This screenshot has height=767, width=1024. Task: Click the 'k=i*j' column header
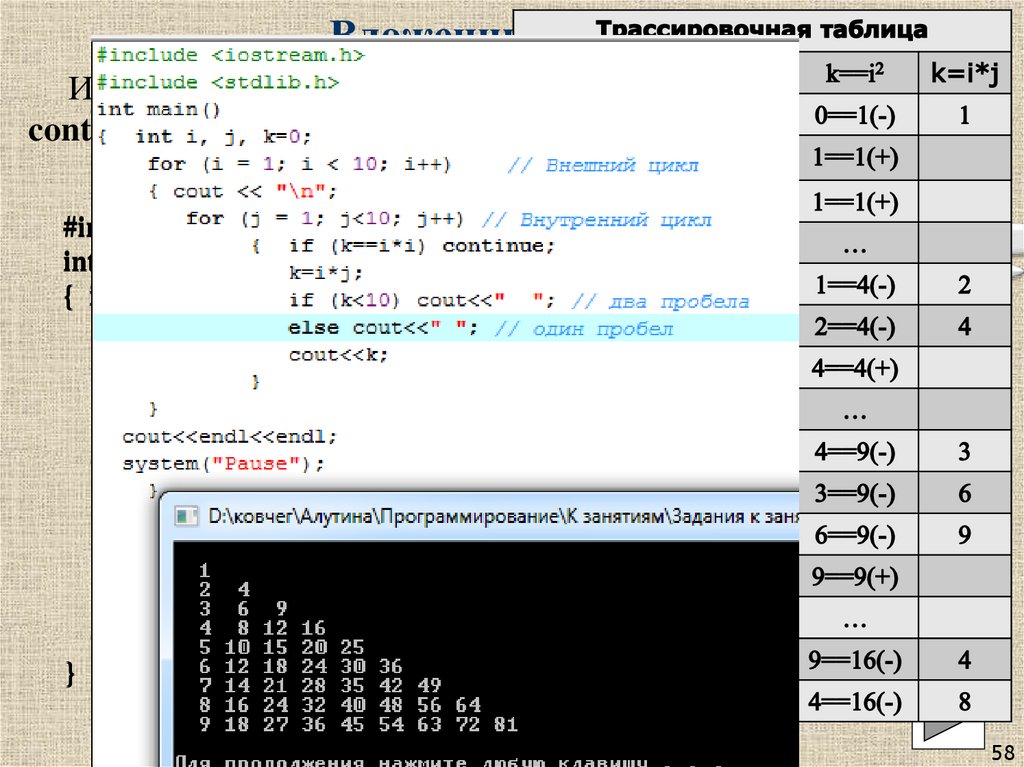pyautogui.click(x=964, y=73)
